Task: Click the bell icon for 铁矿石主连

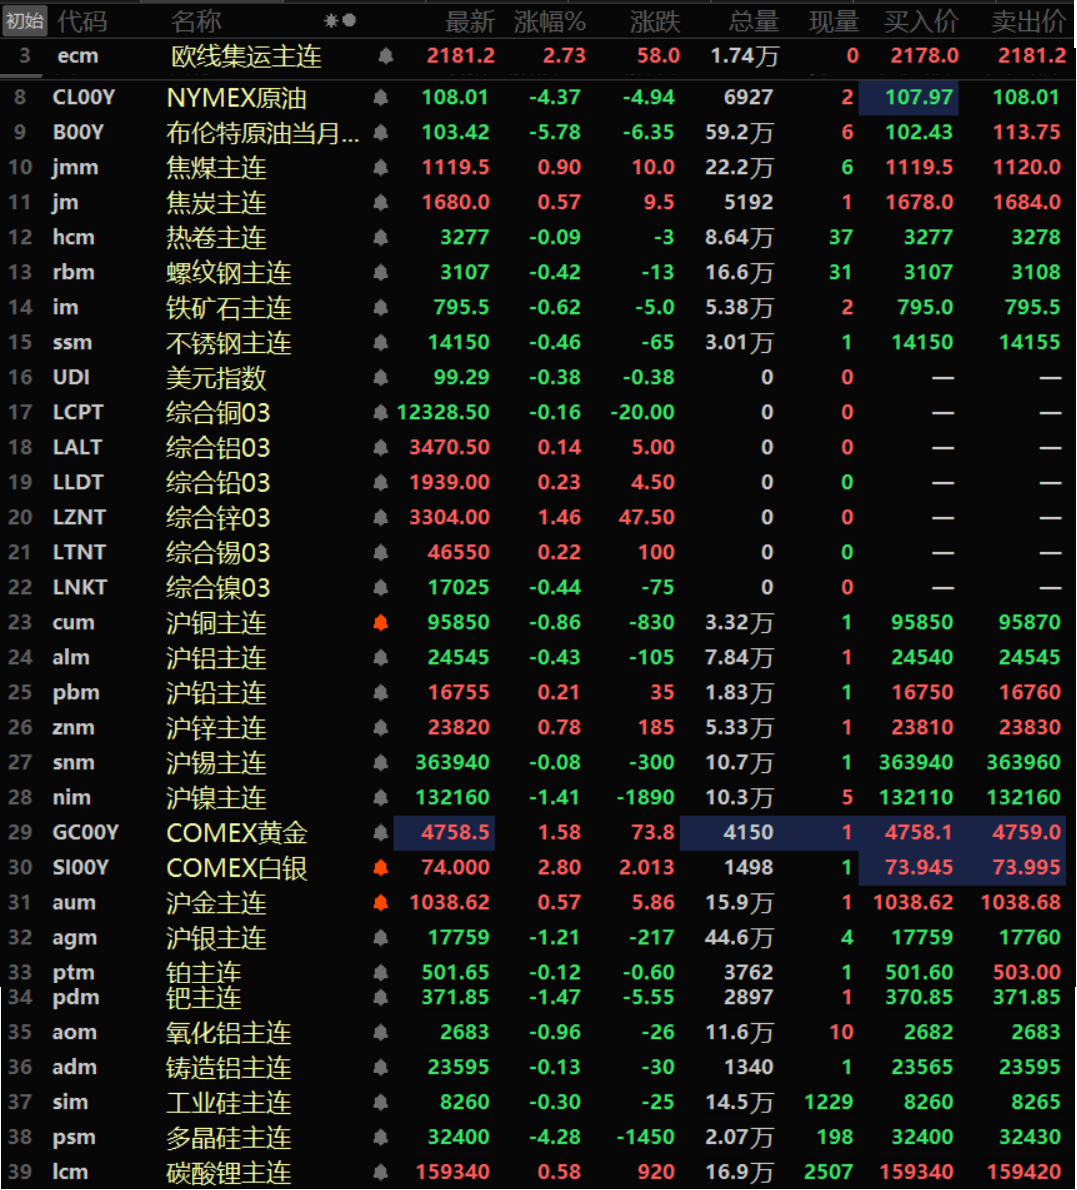Action: (380, 307)
